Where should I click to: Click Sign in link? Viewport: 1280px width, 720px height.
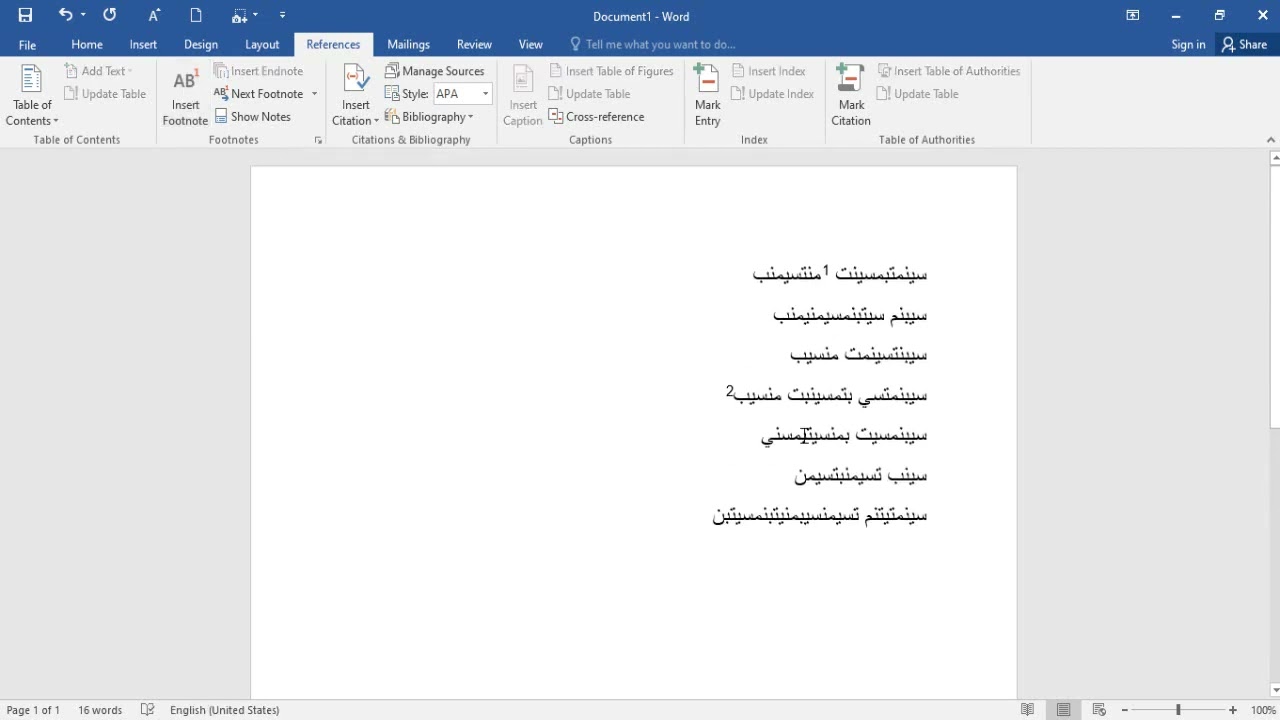pyautogui.click(x=1188, y=44)
